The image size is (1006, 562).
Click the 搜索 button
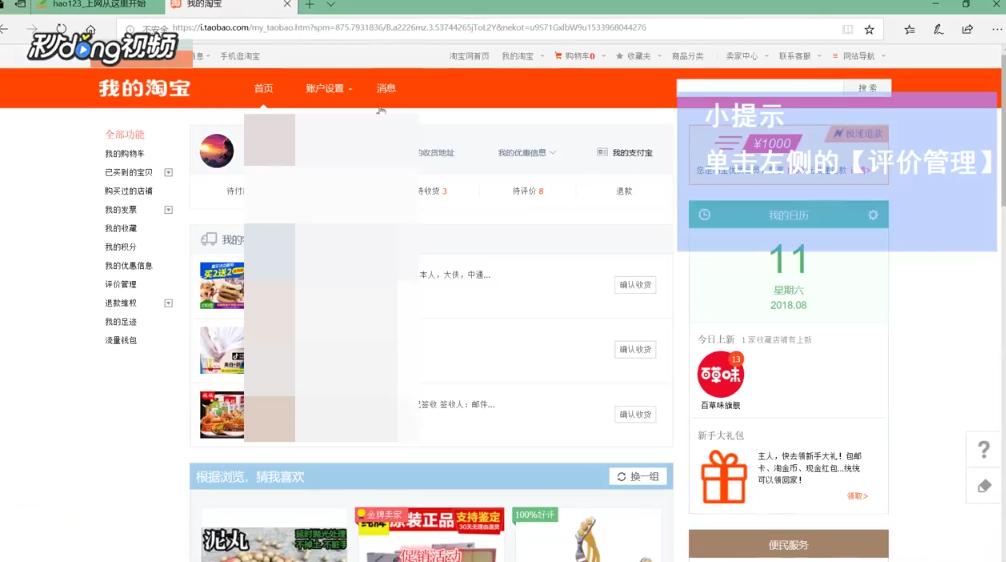[867, 88]
